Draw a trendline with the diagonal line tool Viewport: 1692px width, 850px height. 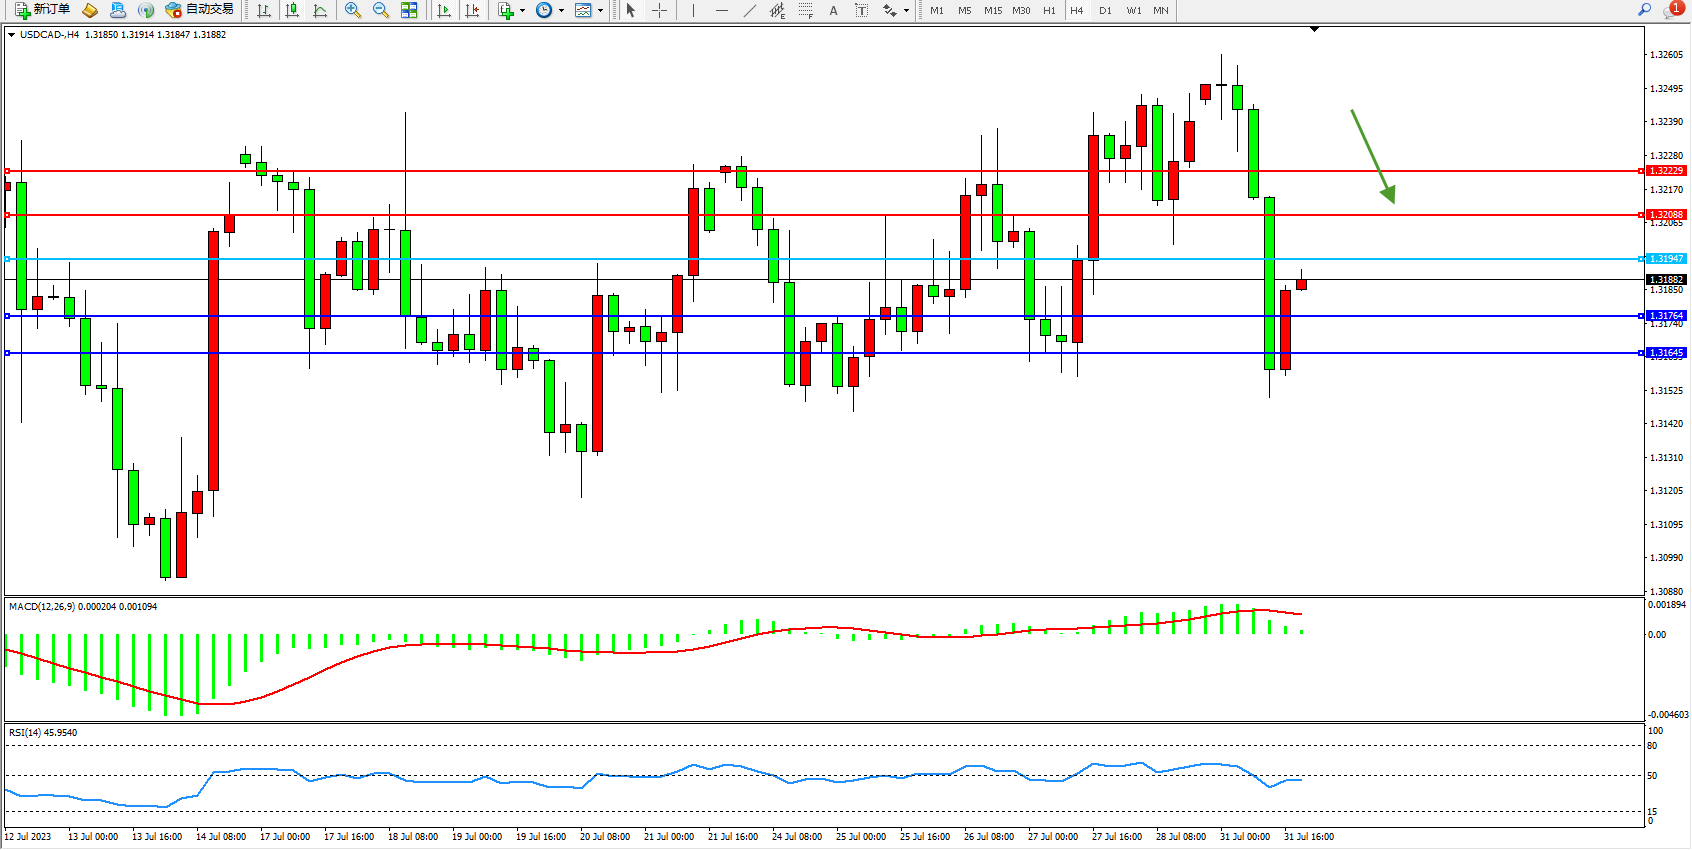(749, 10)
